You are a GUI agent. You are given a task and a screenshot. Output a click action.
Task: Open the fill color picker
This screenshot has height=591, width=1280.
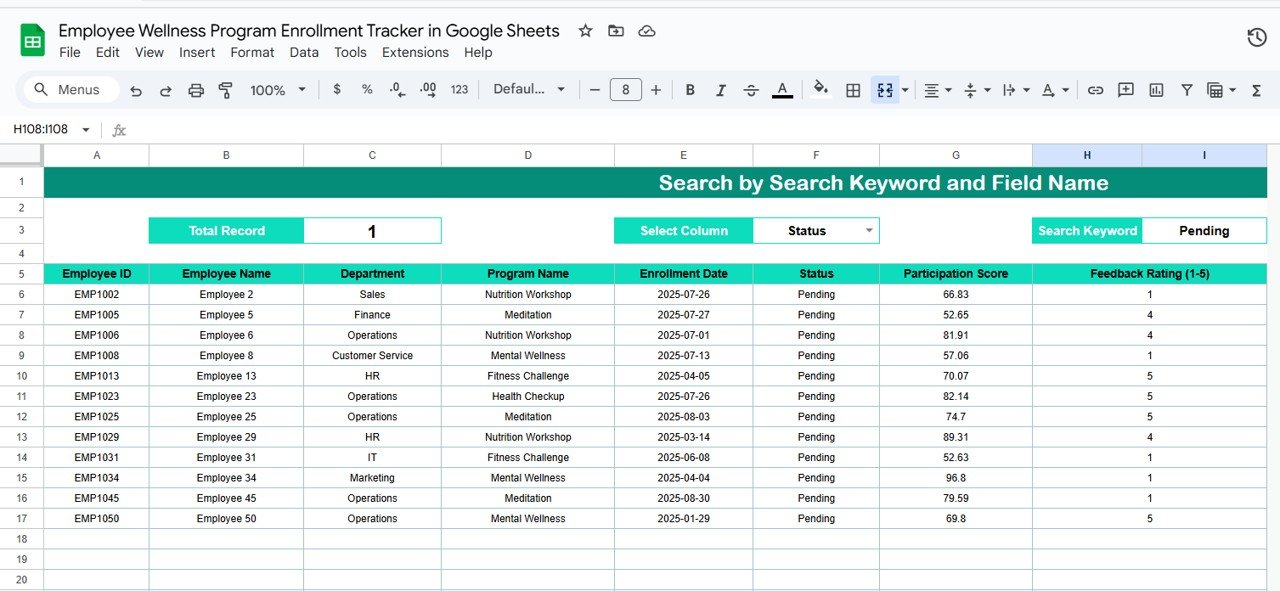click(x=821, y=90)
